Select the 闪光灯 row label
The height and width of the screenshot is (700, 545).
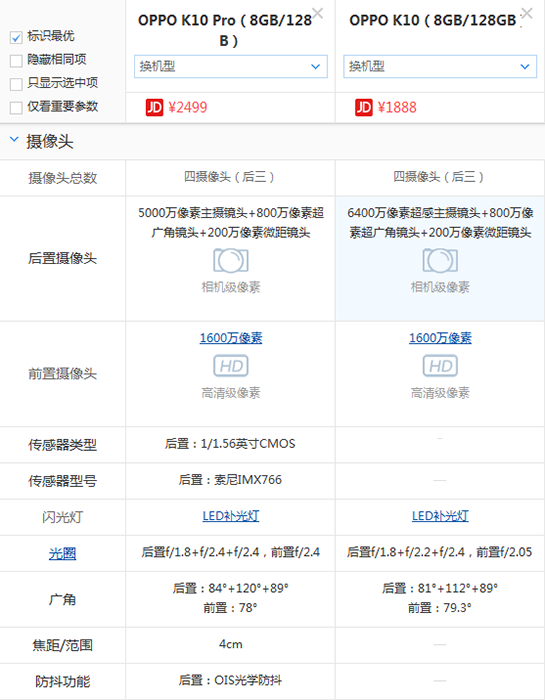[x=62, y=517]
